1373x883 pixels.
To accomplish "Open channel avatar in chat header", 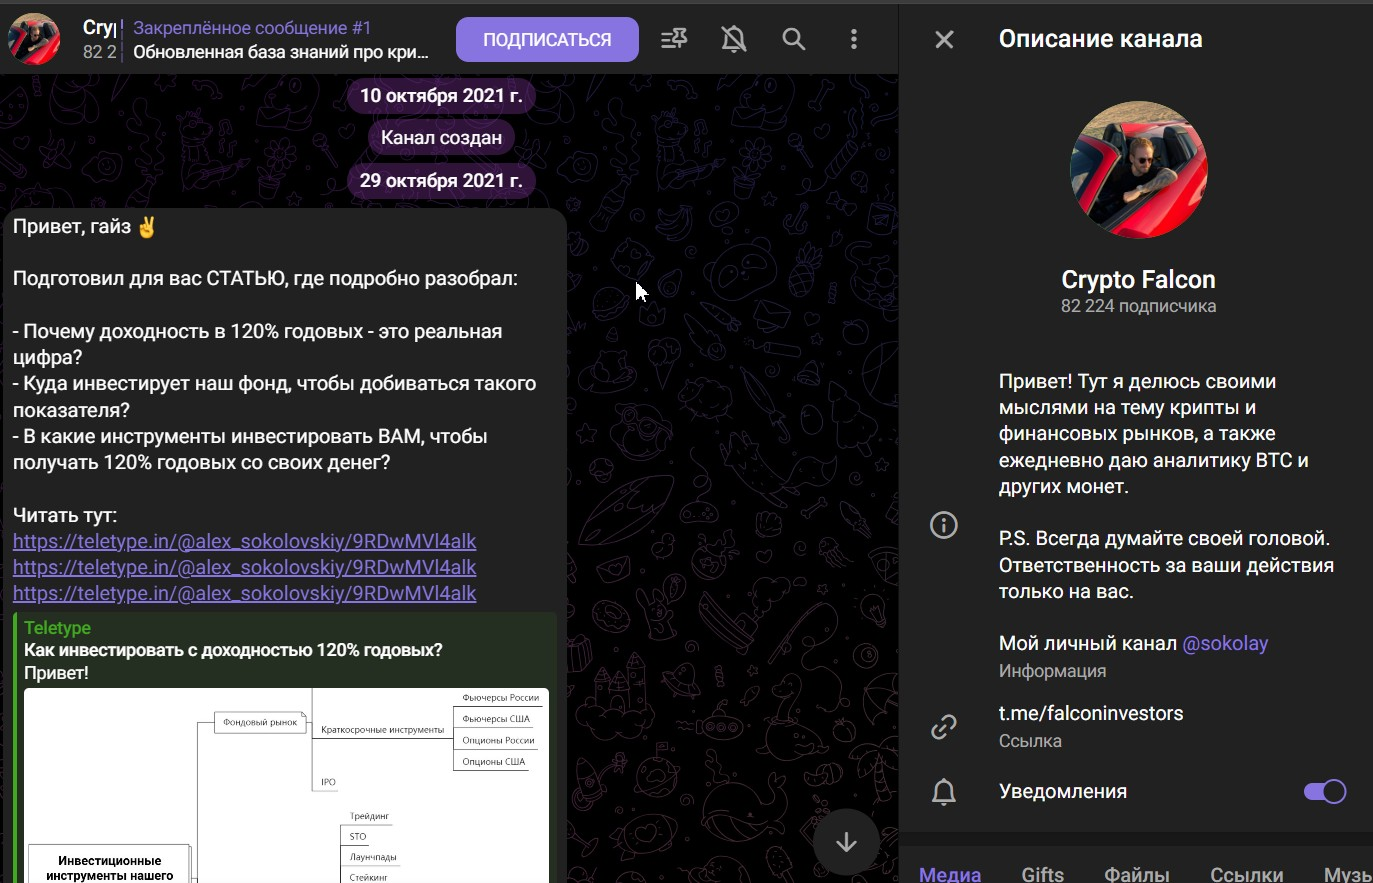I will coord(34,39).
